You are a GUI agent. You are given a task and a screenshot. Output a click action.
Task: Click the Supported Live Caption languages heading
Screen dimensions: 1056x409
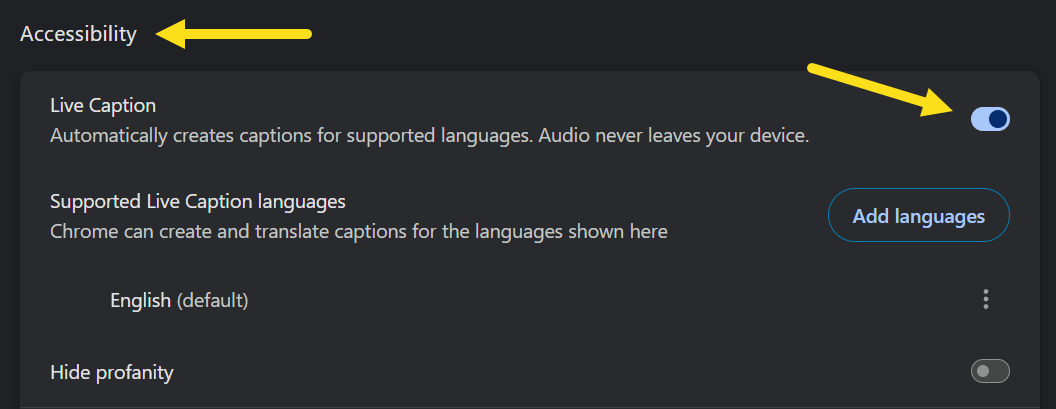pyautogui.click(x=198, y=201)
